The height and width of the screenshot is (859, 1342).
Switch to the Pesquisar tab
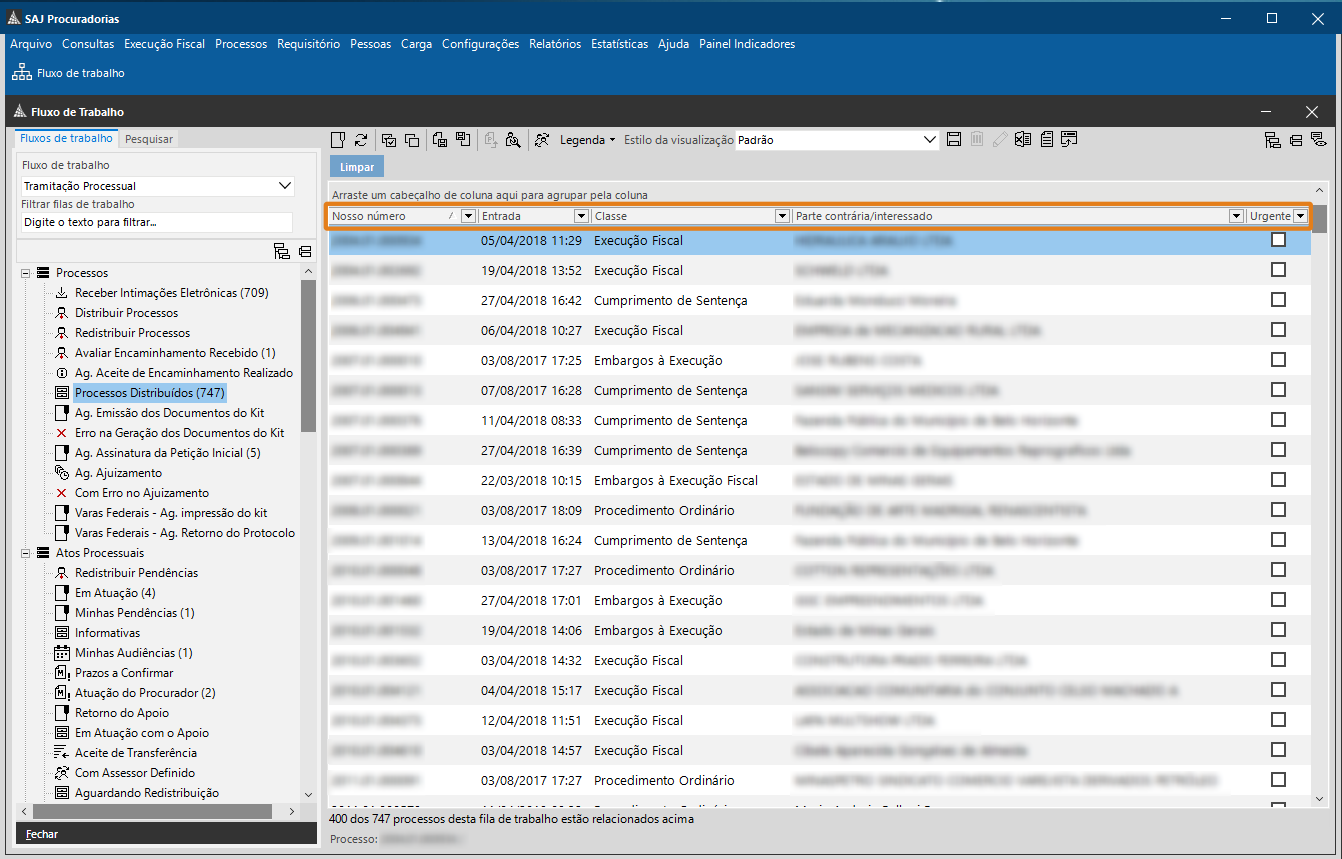pos(148,139)
